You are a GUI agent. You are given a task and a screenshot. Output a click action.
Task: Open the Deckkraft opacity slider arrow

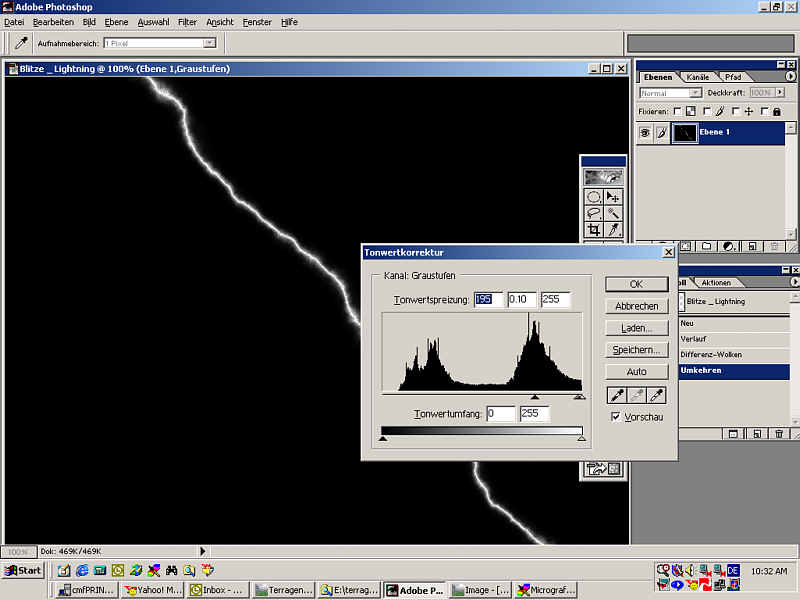click(x=781, y=93)
